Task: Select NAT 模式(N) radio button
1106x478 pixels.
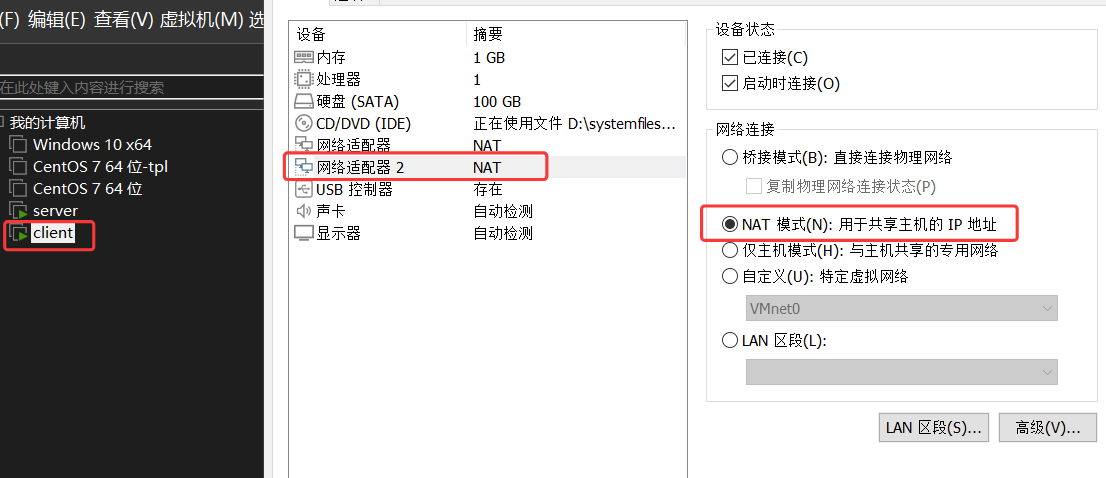Action: tap(729, 224)
